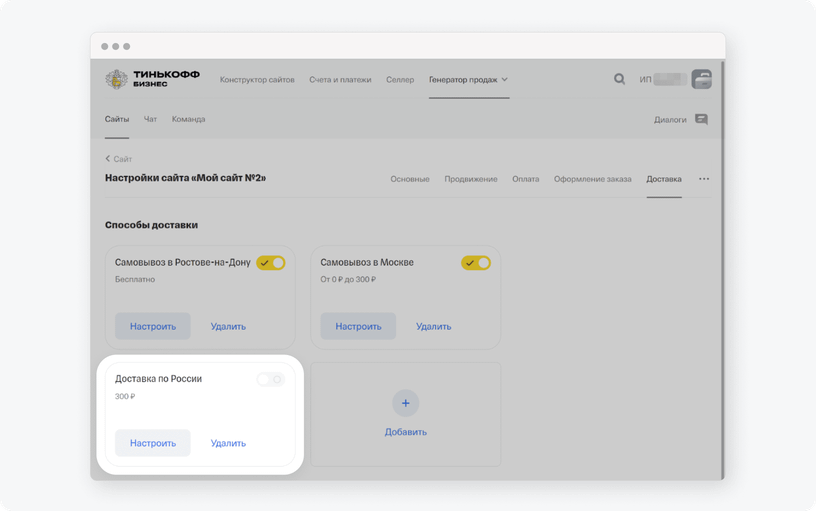Click the vertical scrollbar on the right
Viewport: 816px width, 511px height.
click(x=722, y=271)
